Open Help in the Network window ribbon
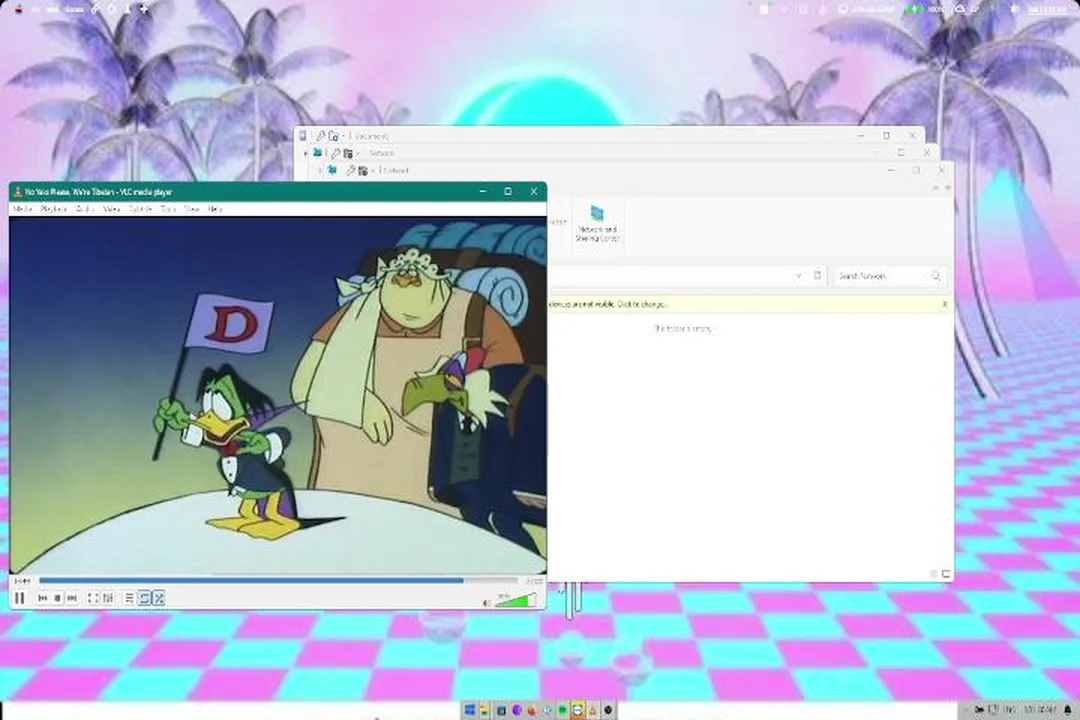1080x720 pixels. [948, 187]
